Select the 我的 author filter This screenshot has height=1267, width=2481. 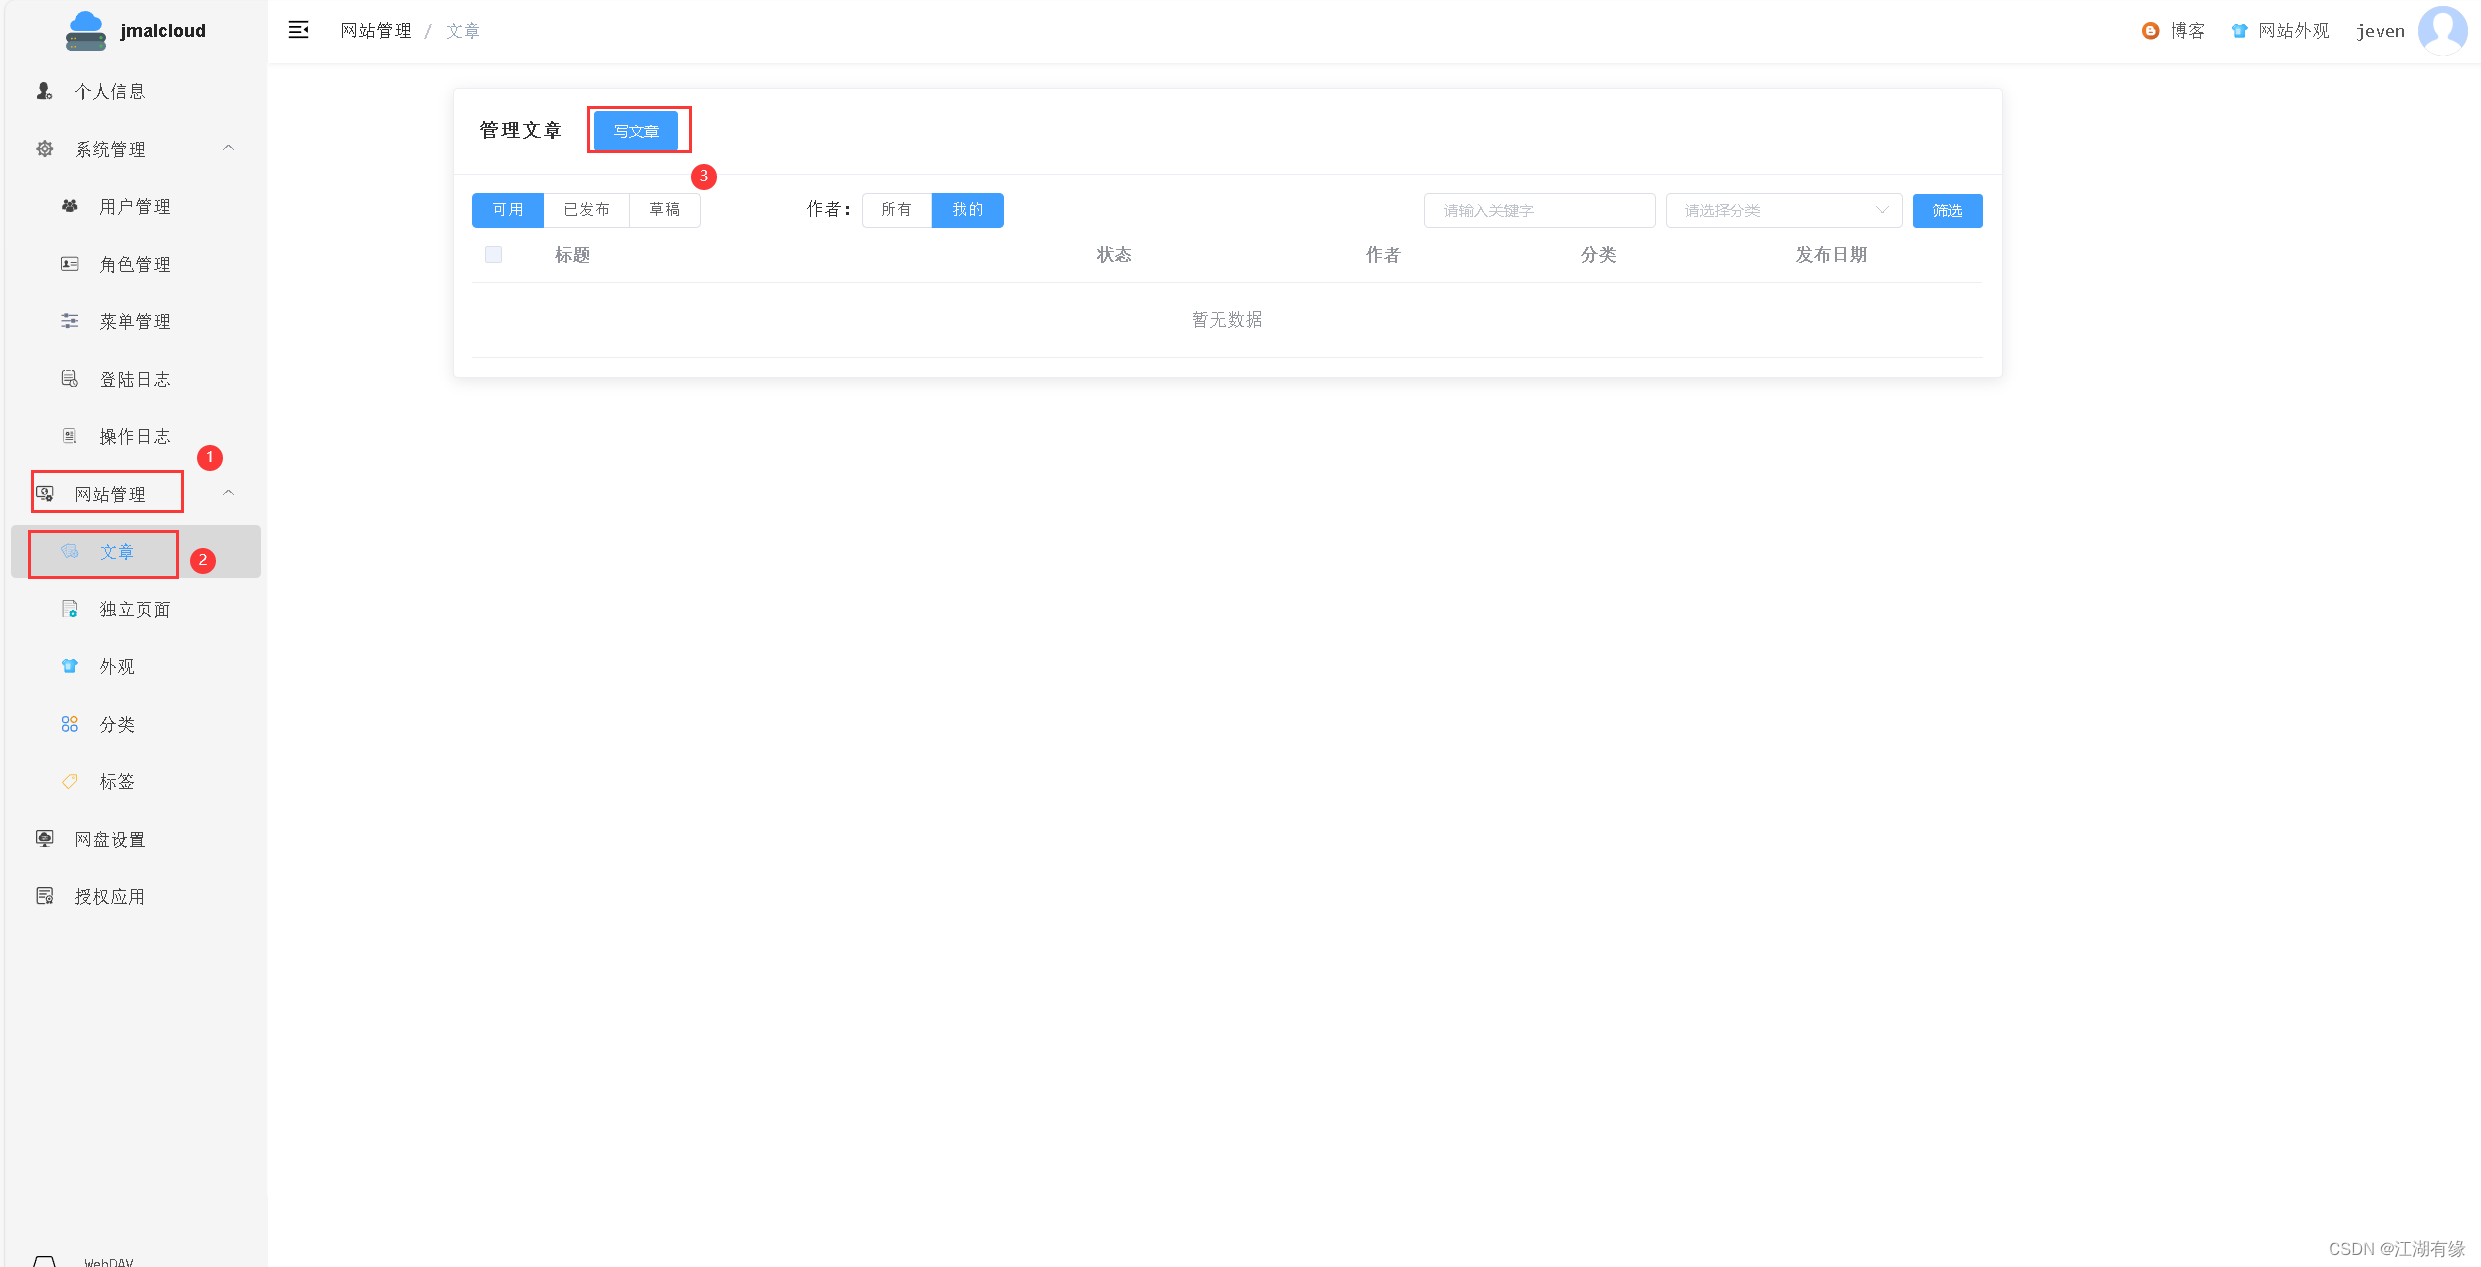click(x=967, y=210)
